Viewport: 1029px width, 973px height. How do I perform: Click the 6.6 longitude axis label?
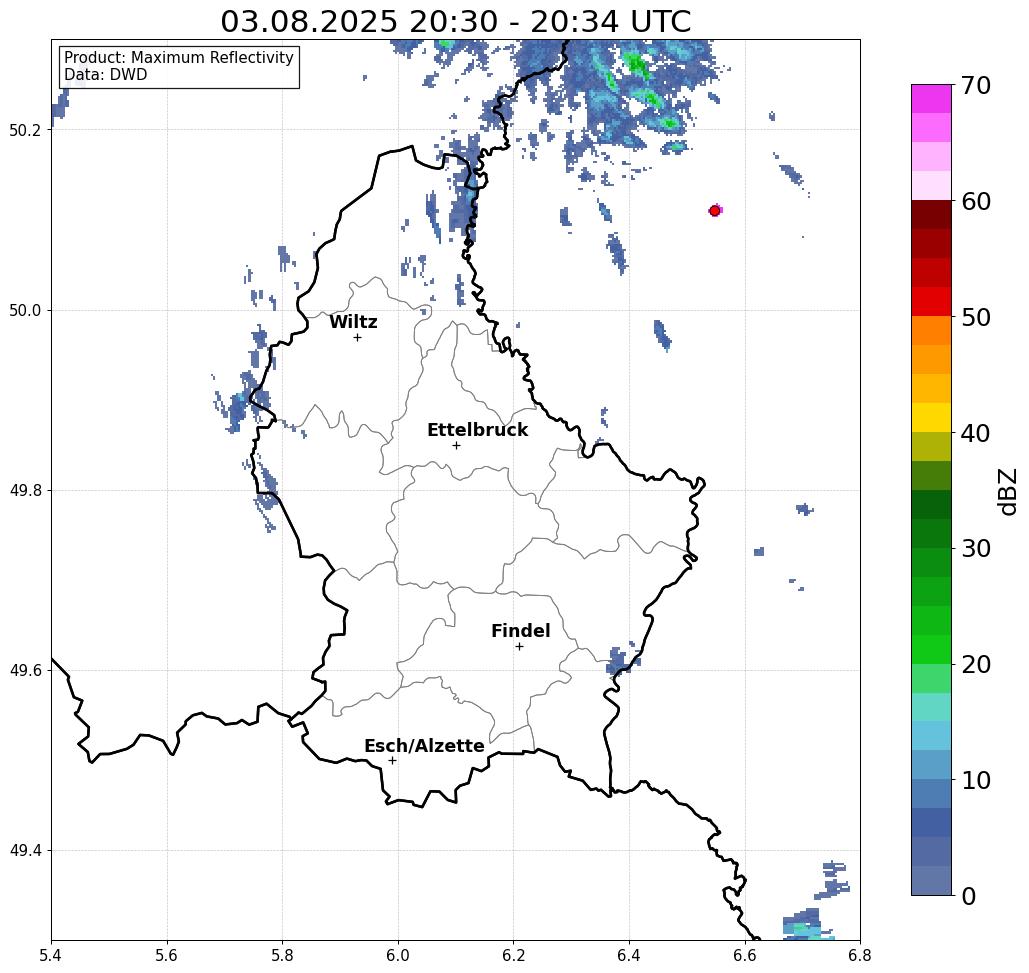[745, 955]
